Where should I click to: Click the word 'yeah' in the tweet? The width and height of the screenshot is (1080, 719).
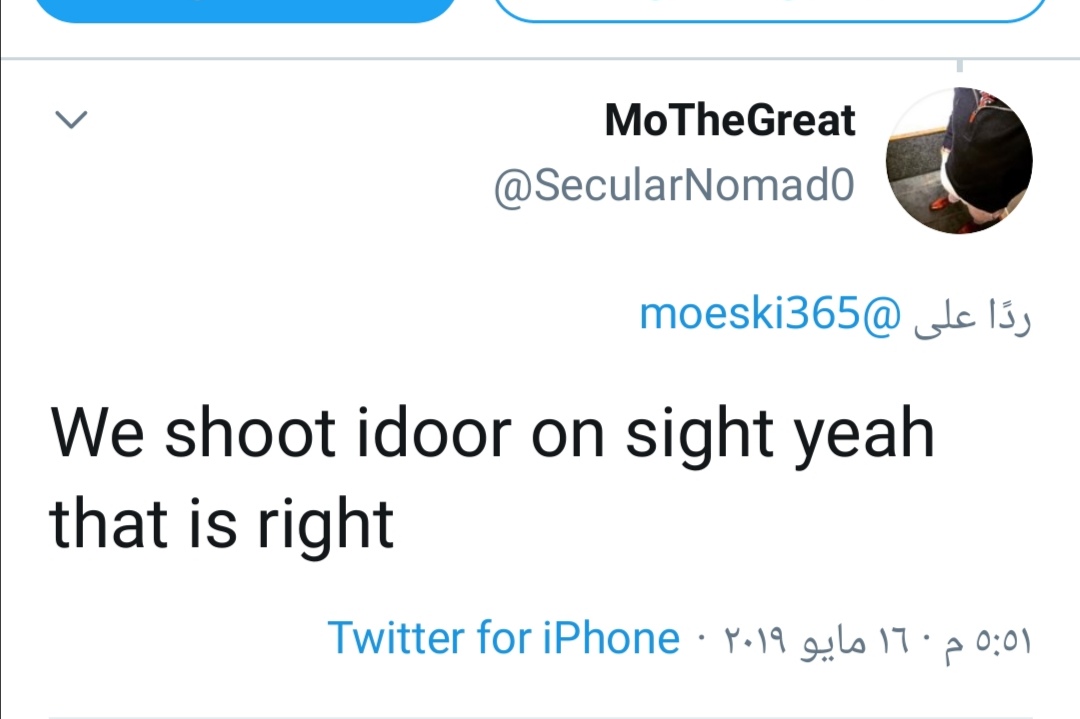(x=864, y=433)
